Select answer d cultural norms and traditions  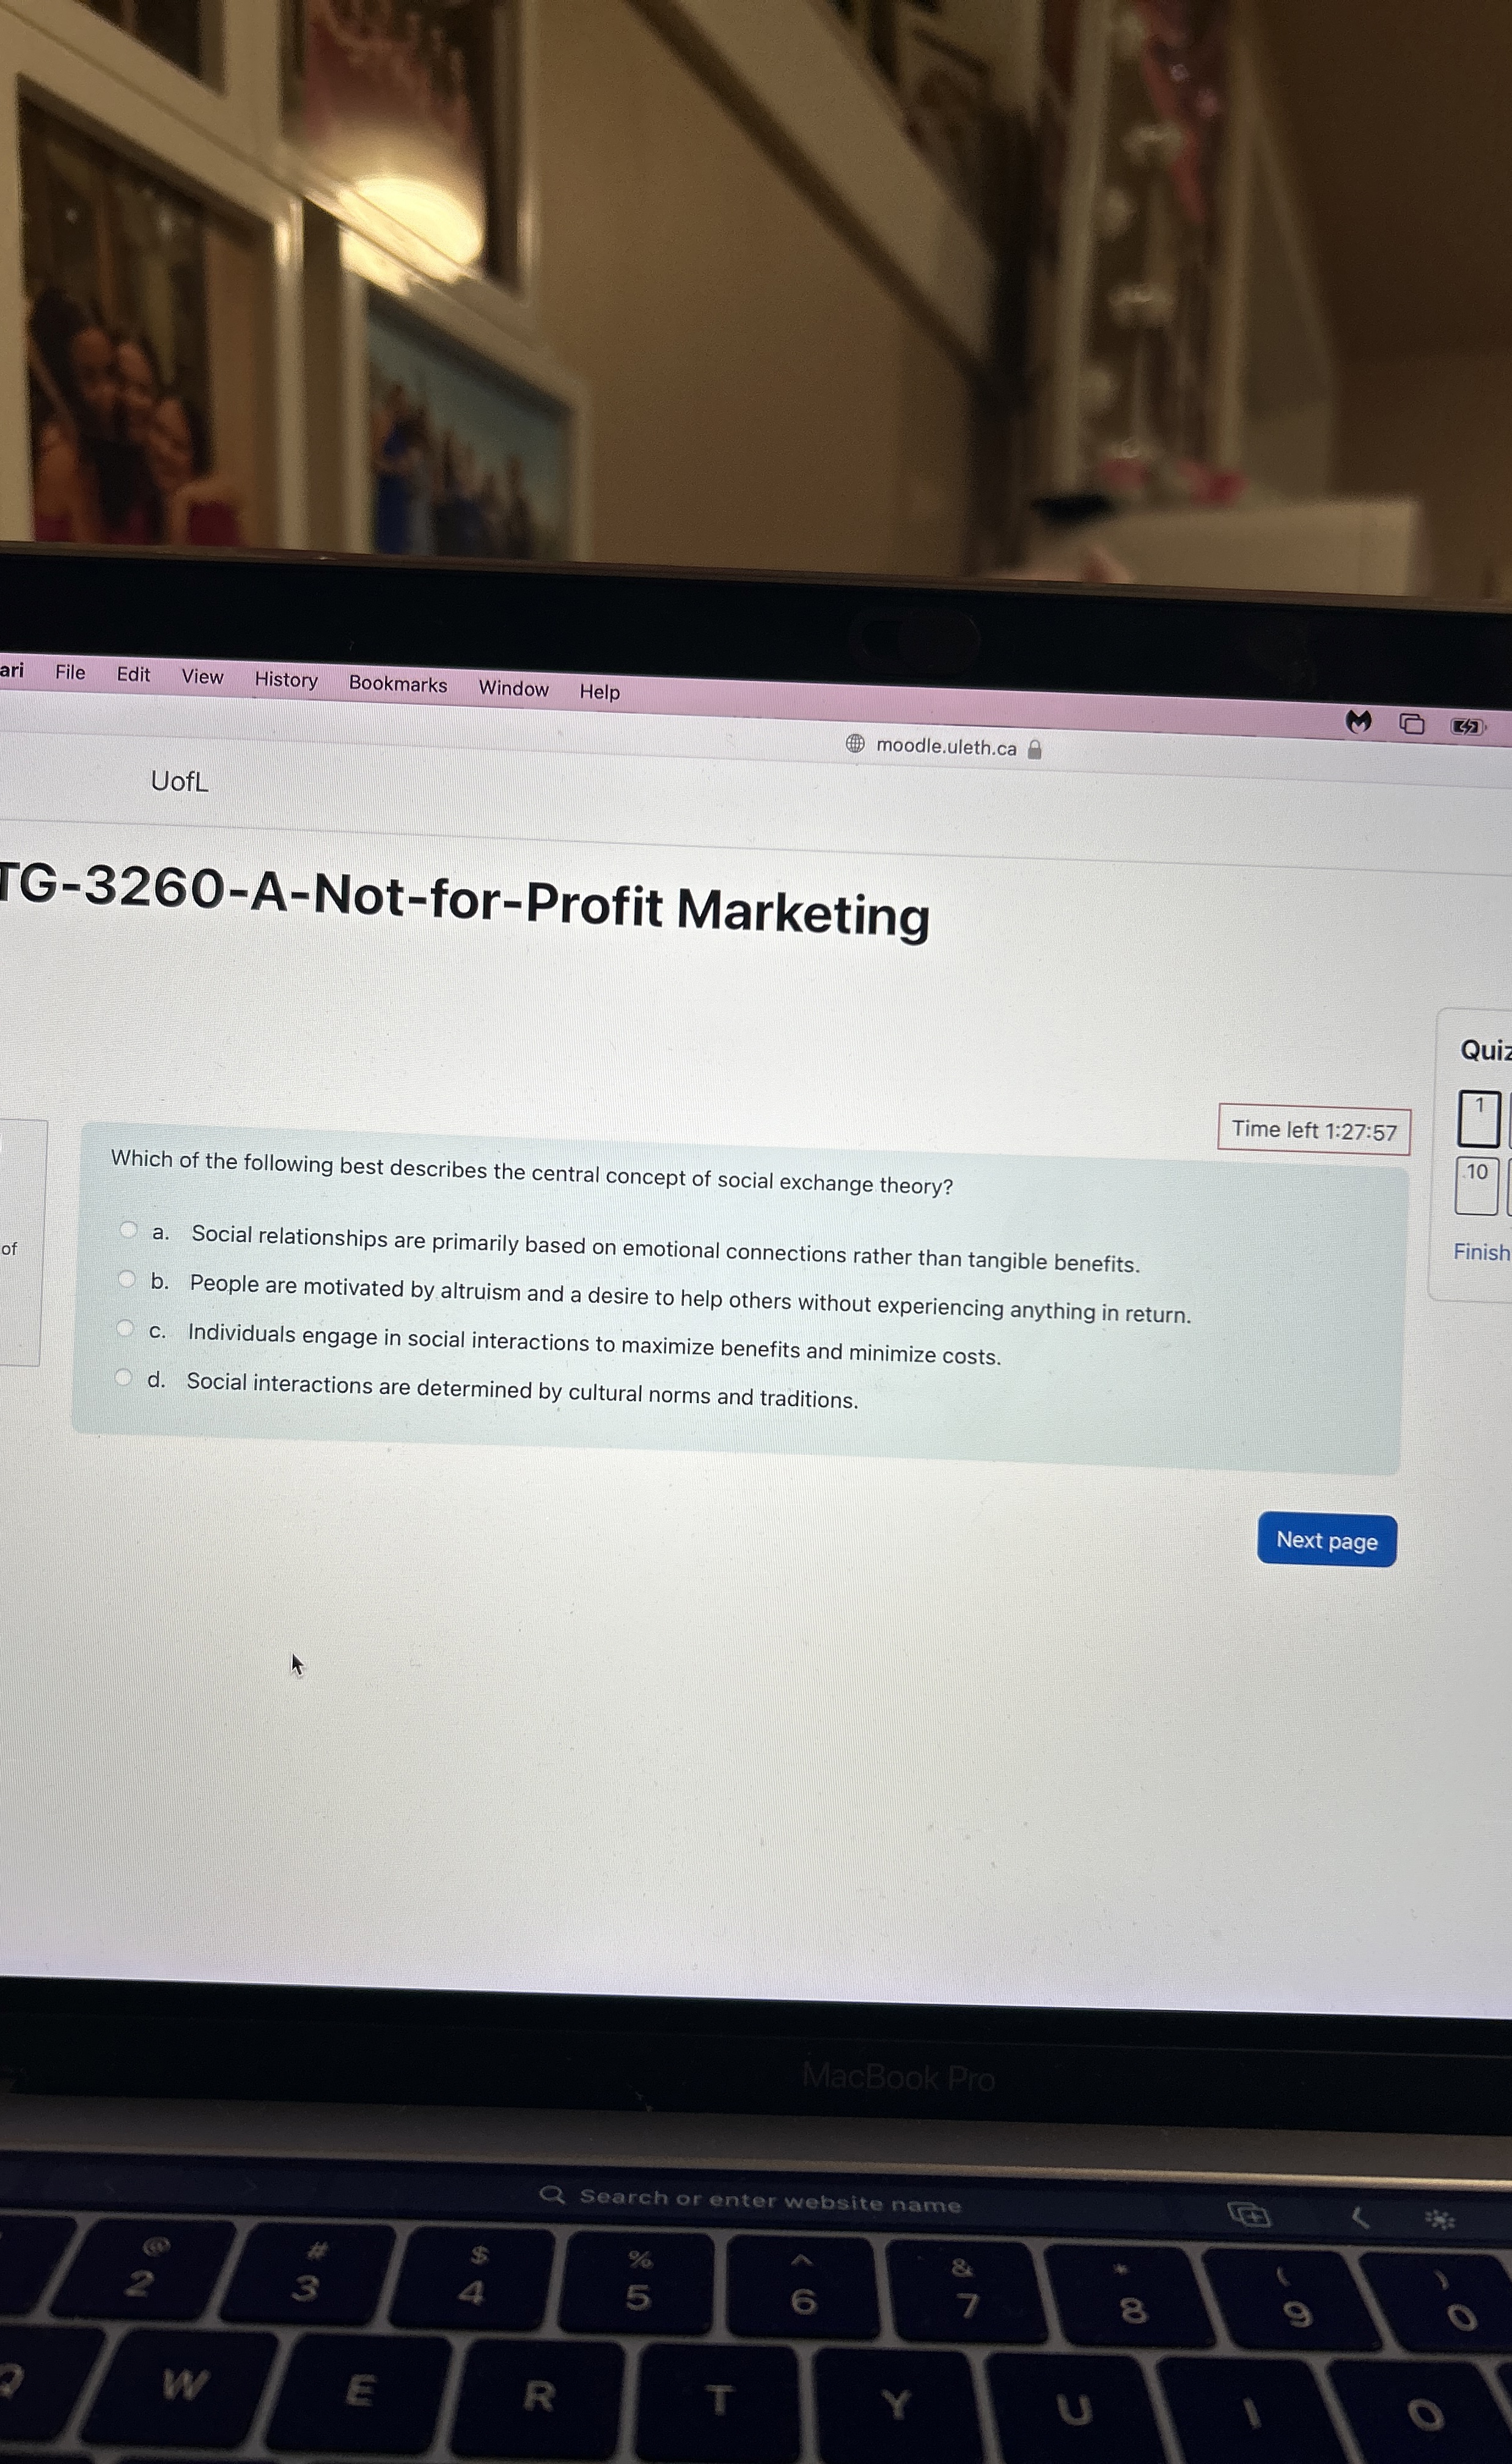pyautogui.click(x=123, y=1377)
